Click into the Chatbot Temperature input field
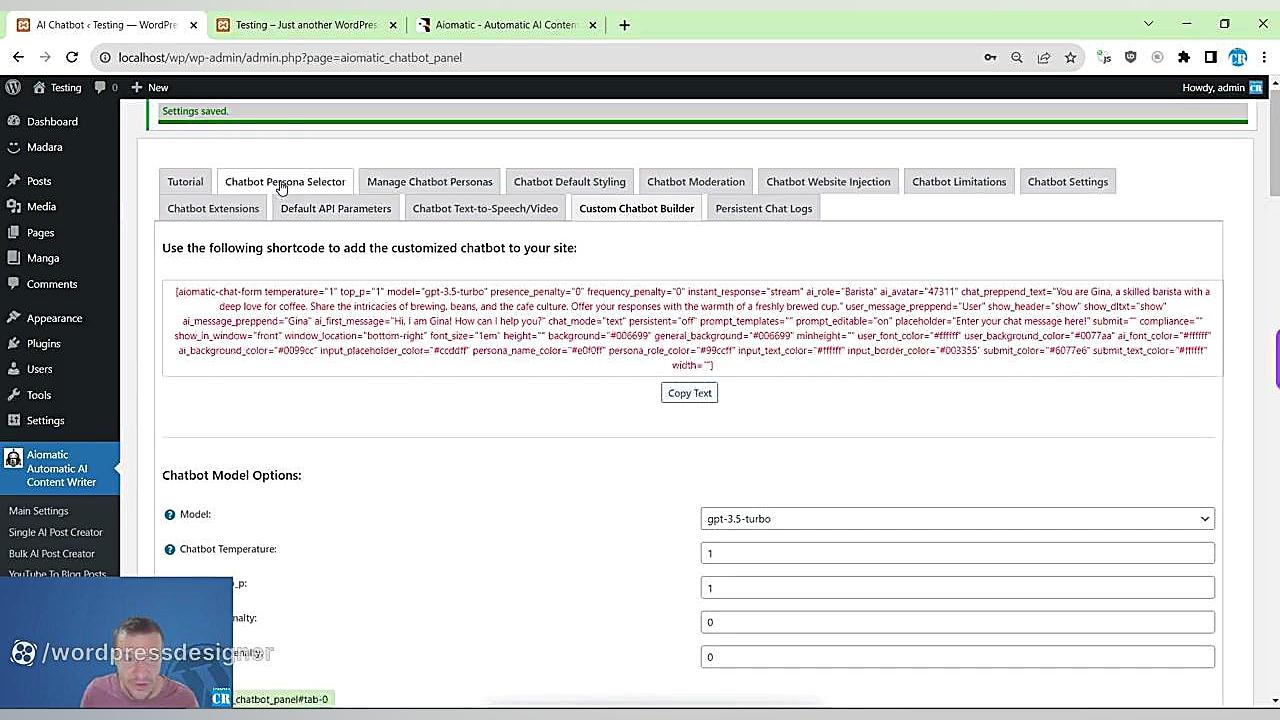 pos(957,553)
